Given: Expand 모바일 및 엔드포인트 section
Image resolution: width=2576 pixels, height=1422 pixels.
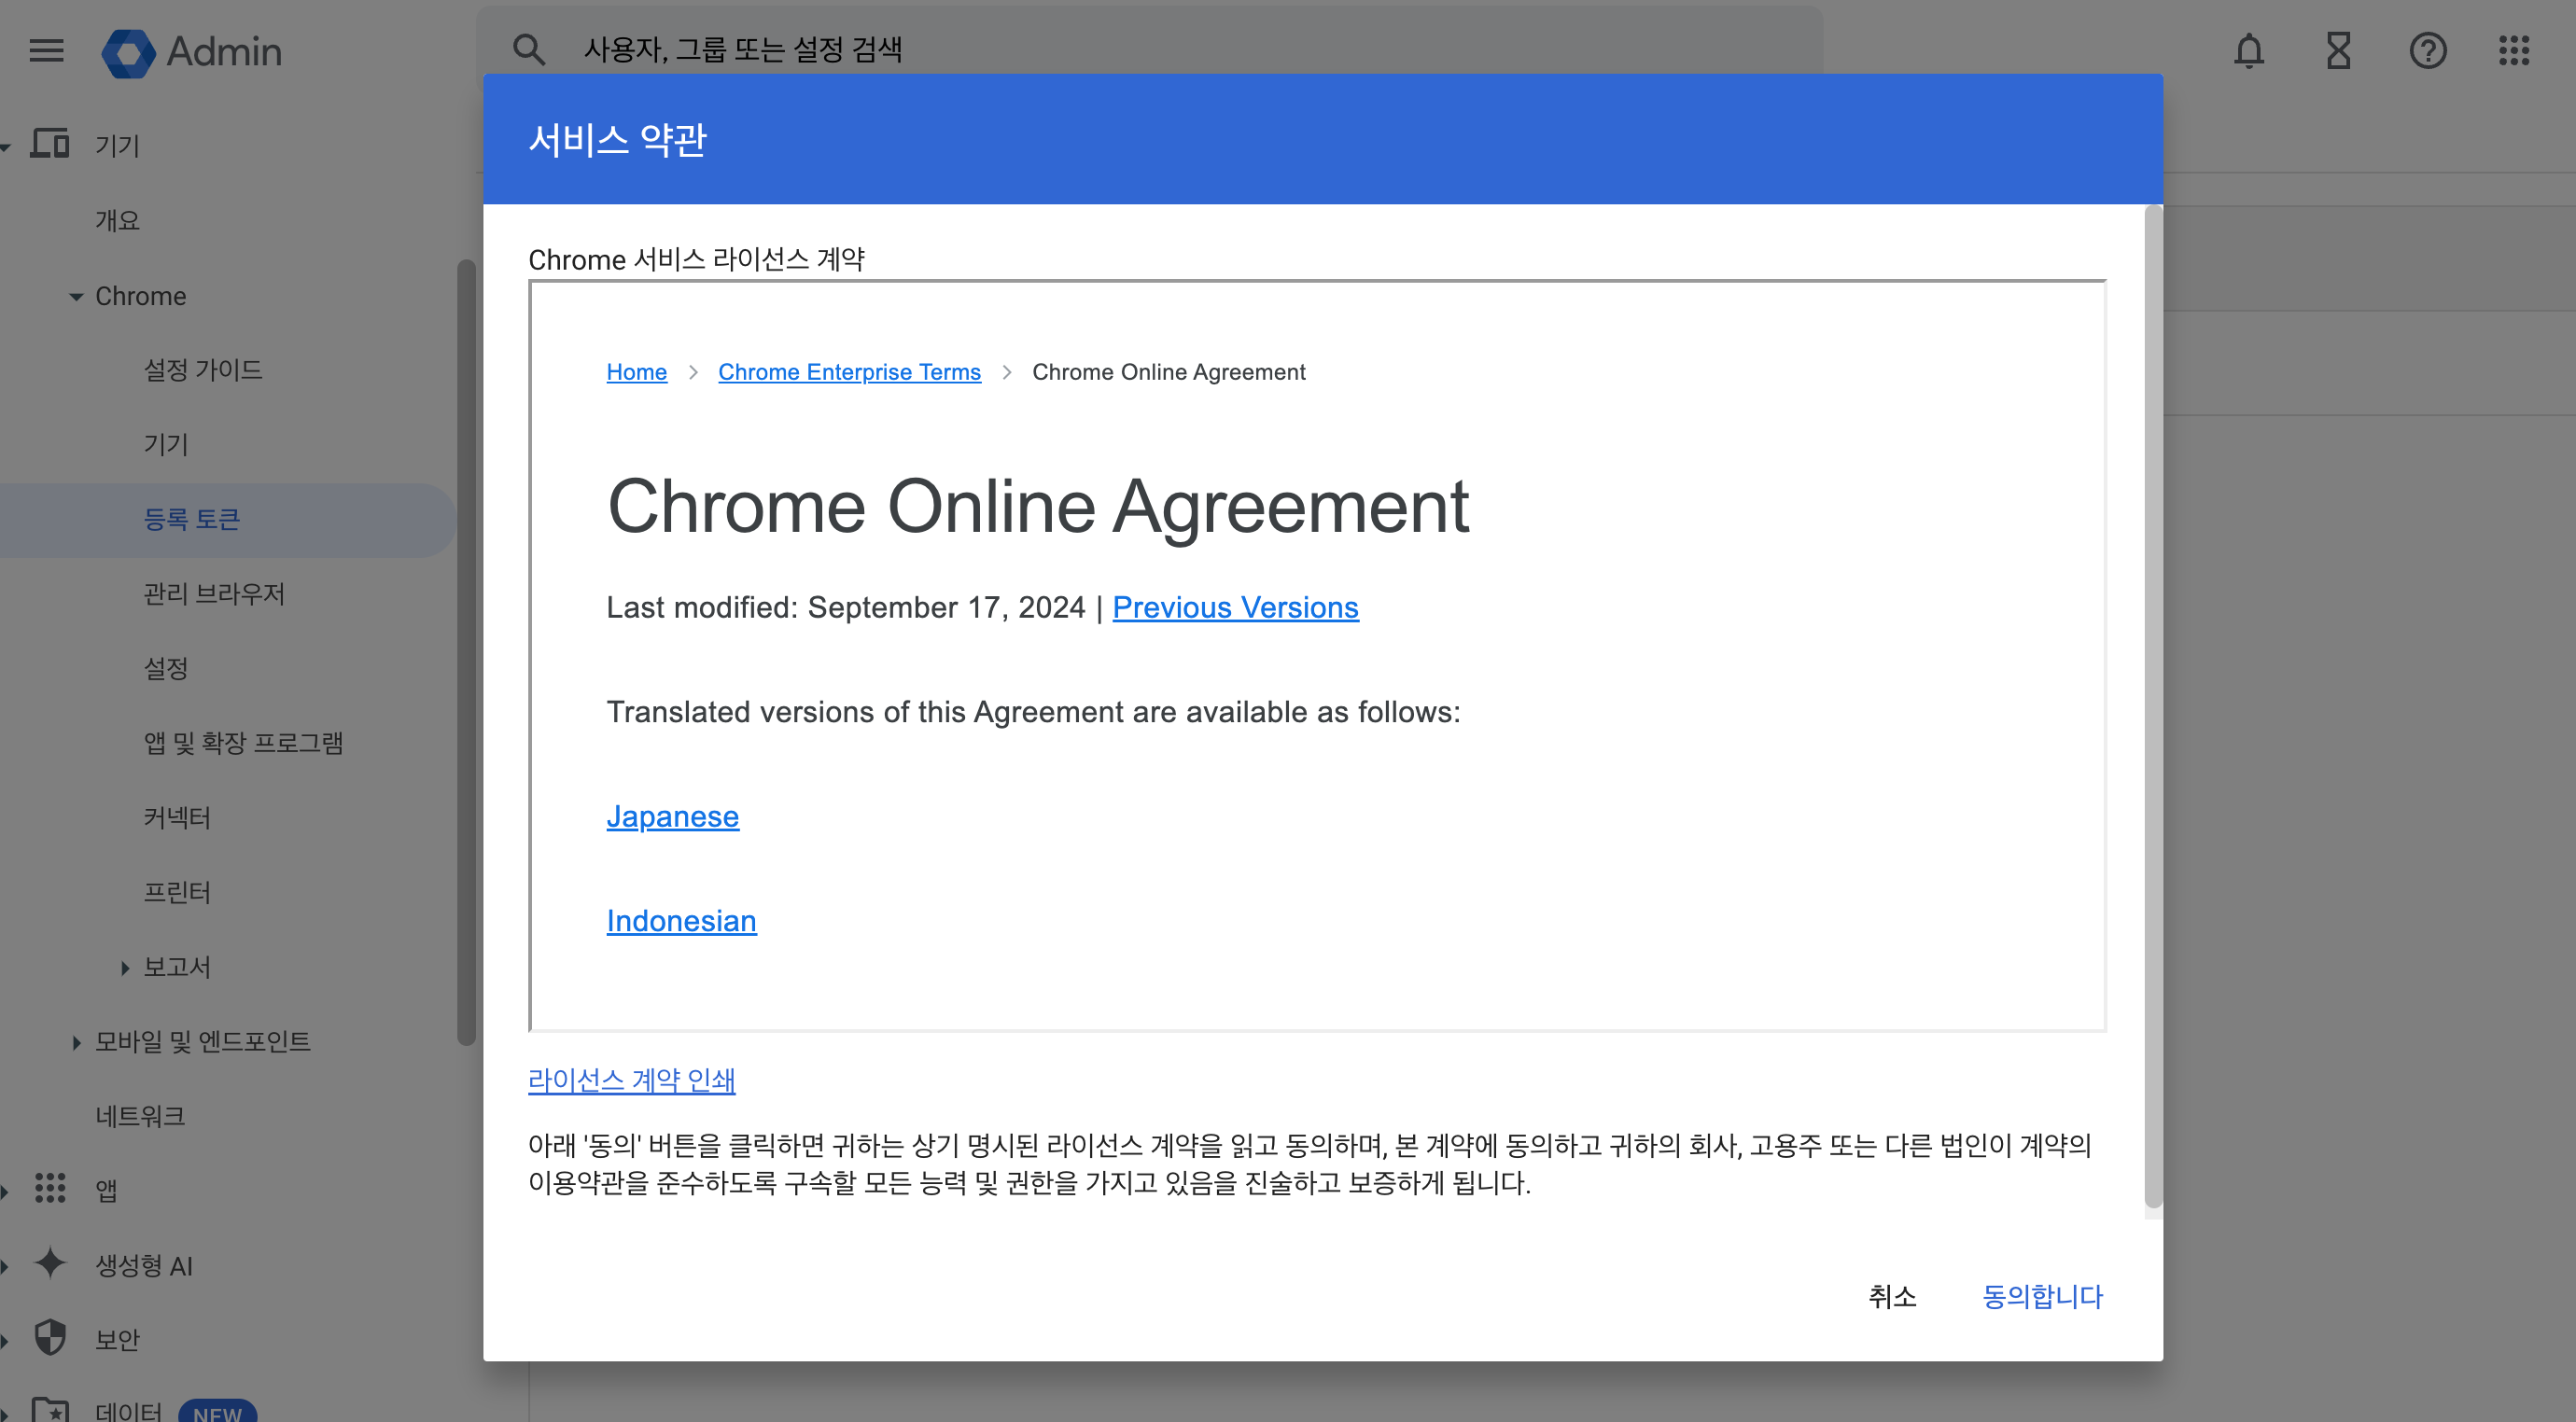Looking at the screenshot, I should [x=76, y=1042].
